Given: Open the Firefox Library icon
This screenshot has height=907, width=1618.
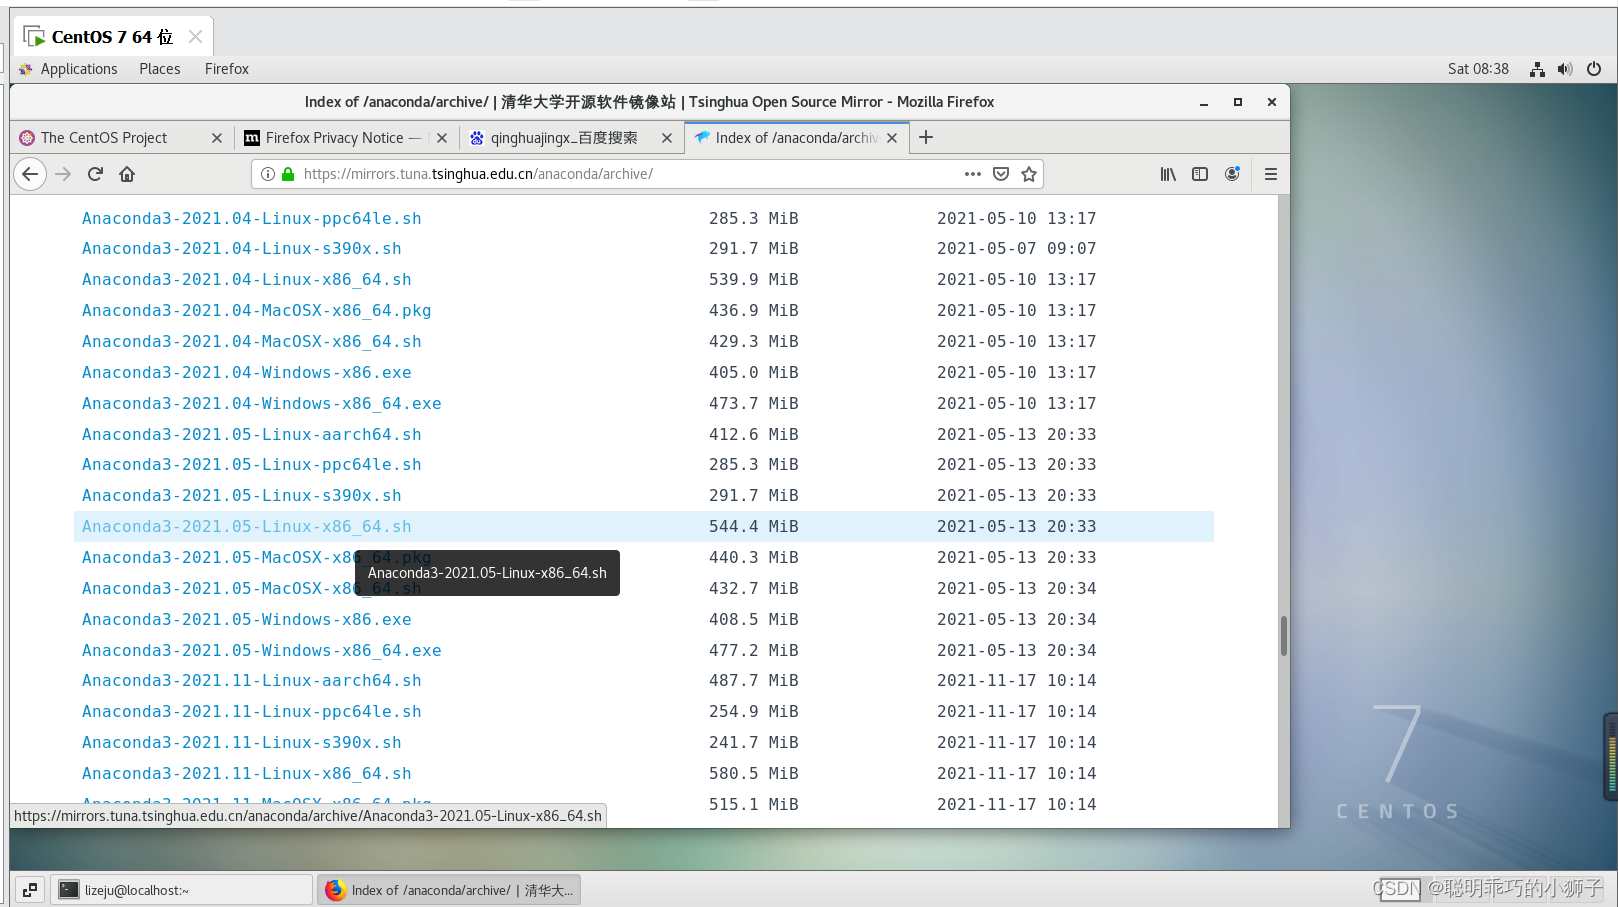Looking at the screenshot, I should pyautogui.click(x=1167, y=174).
